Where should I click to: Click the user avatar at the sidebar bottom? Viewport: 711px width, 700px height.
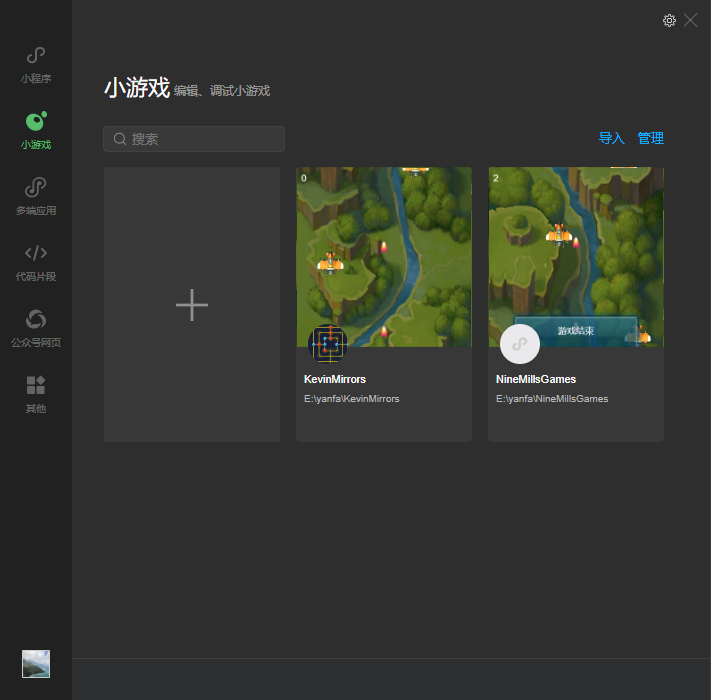(36, 664)
